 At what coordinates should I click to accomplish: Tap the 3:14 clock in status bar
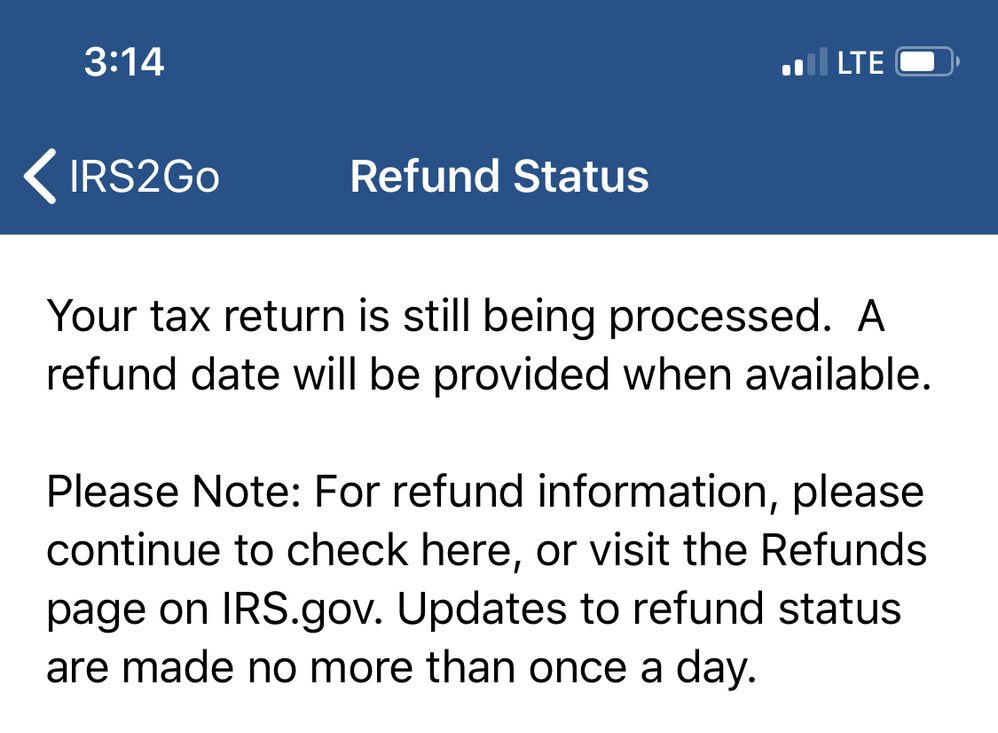(x=124, y=63)
